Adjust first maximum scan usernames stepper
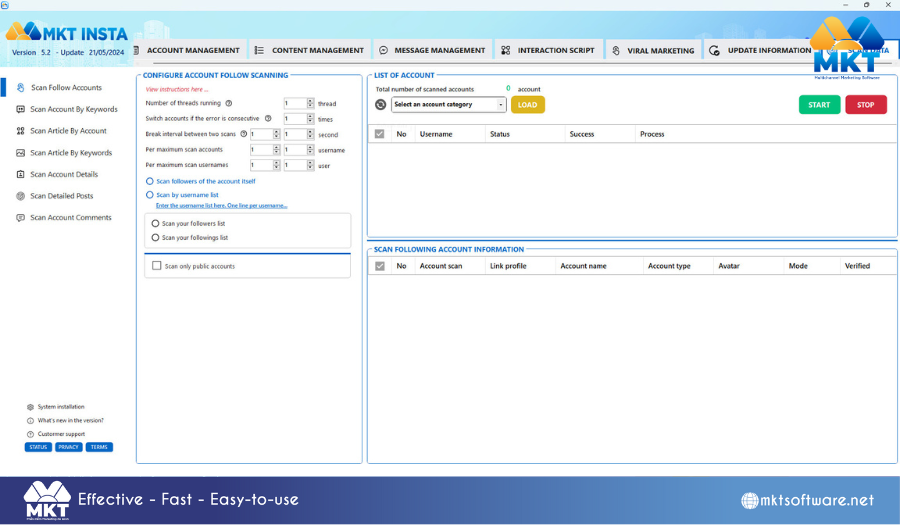This screenshot has width=900, height=525. pos(277,165)
